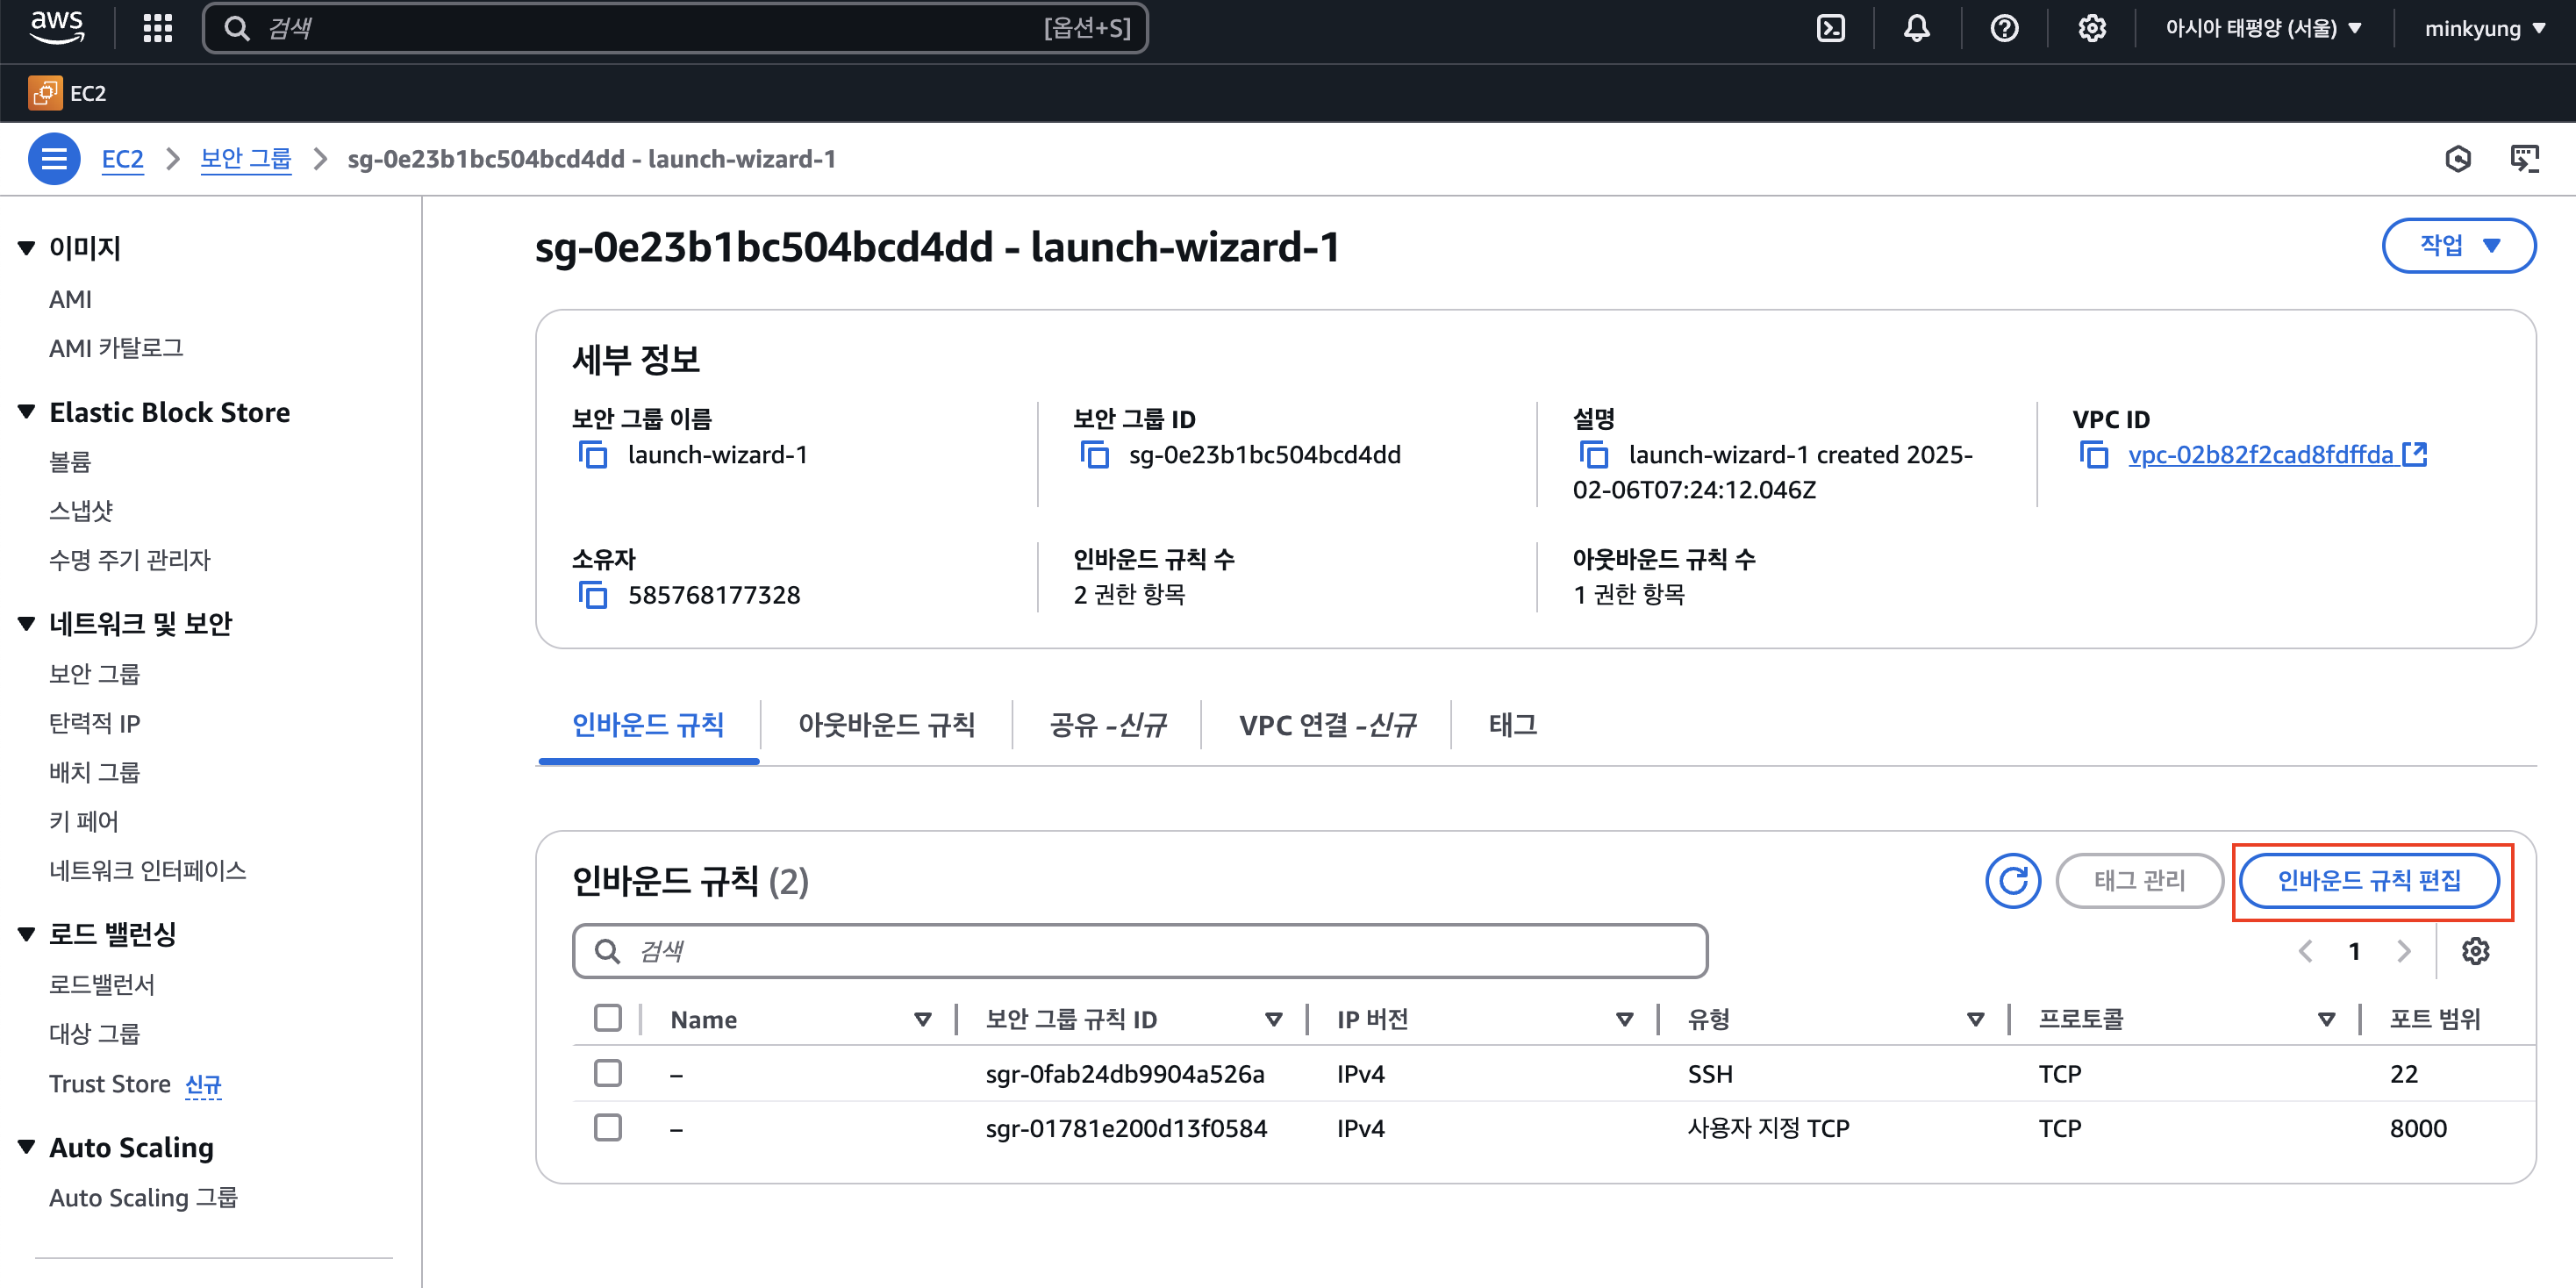2576x1288 pixels.
Task: Switch to the VPC 연결 - 신규 tab
Action: tap(1327, 724)
